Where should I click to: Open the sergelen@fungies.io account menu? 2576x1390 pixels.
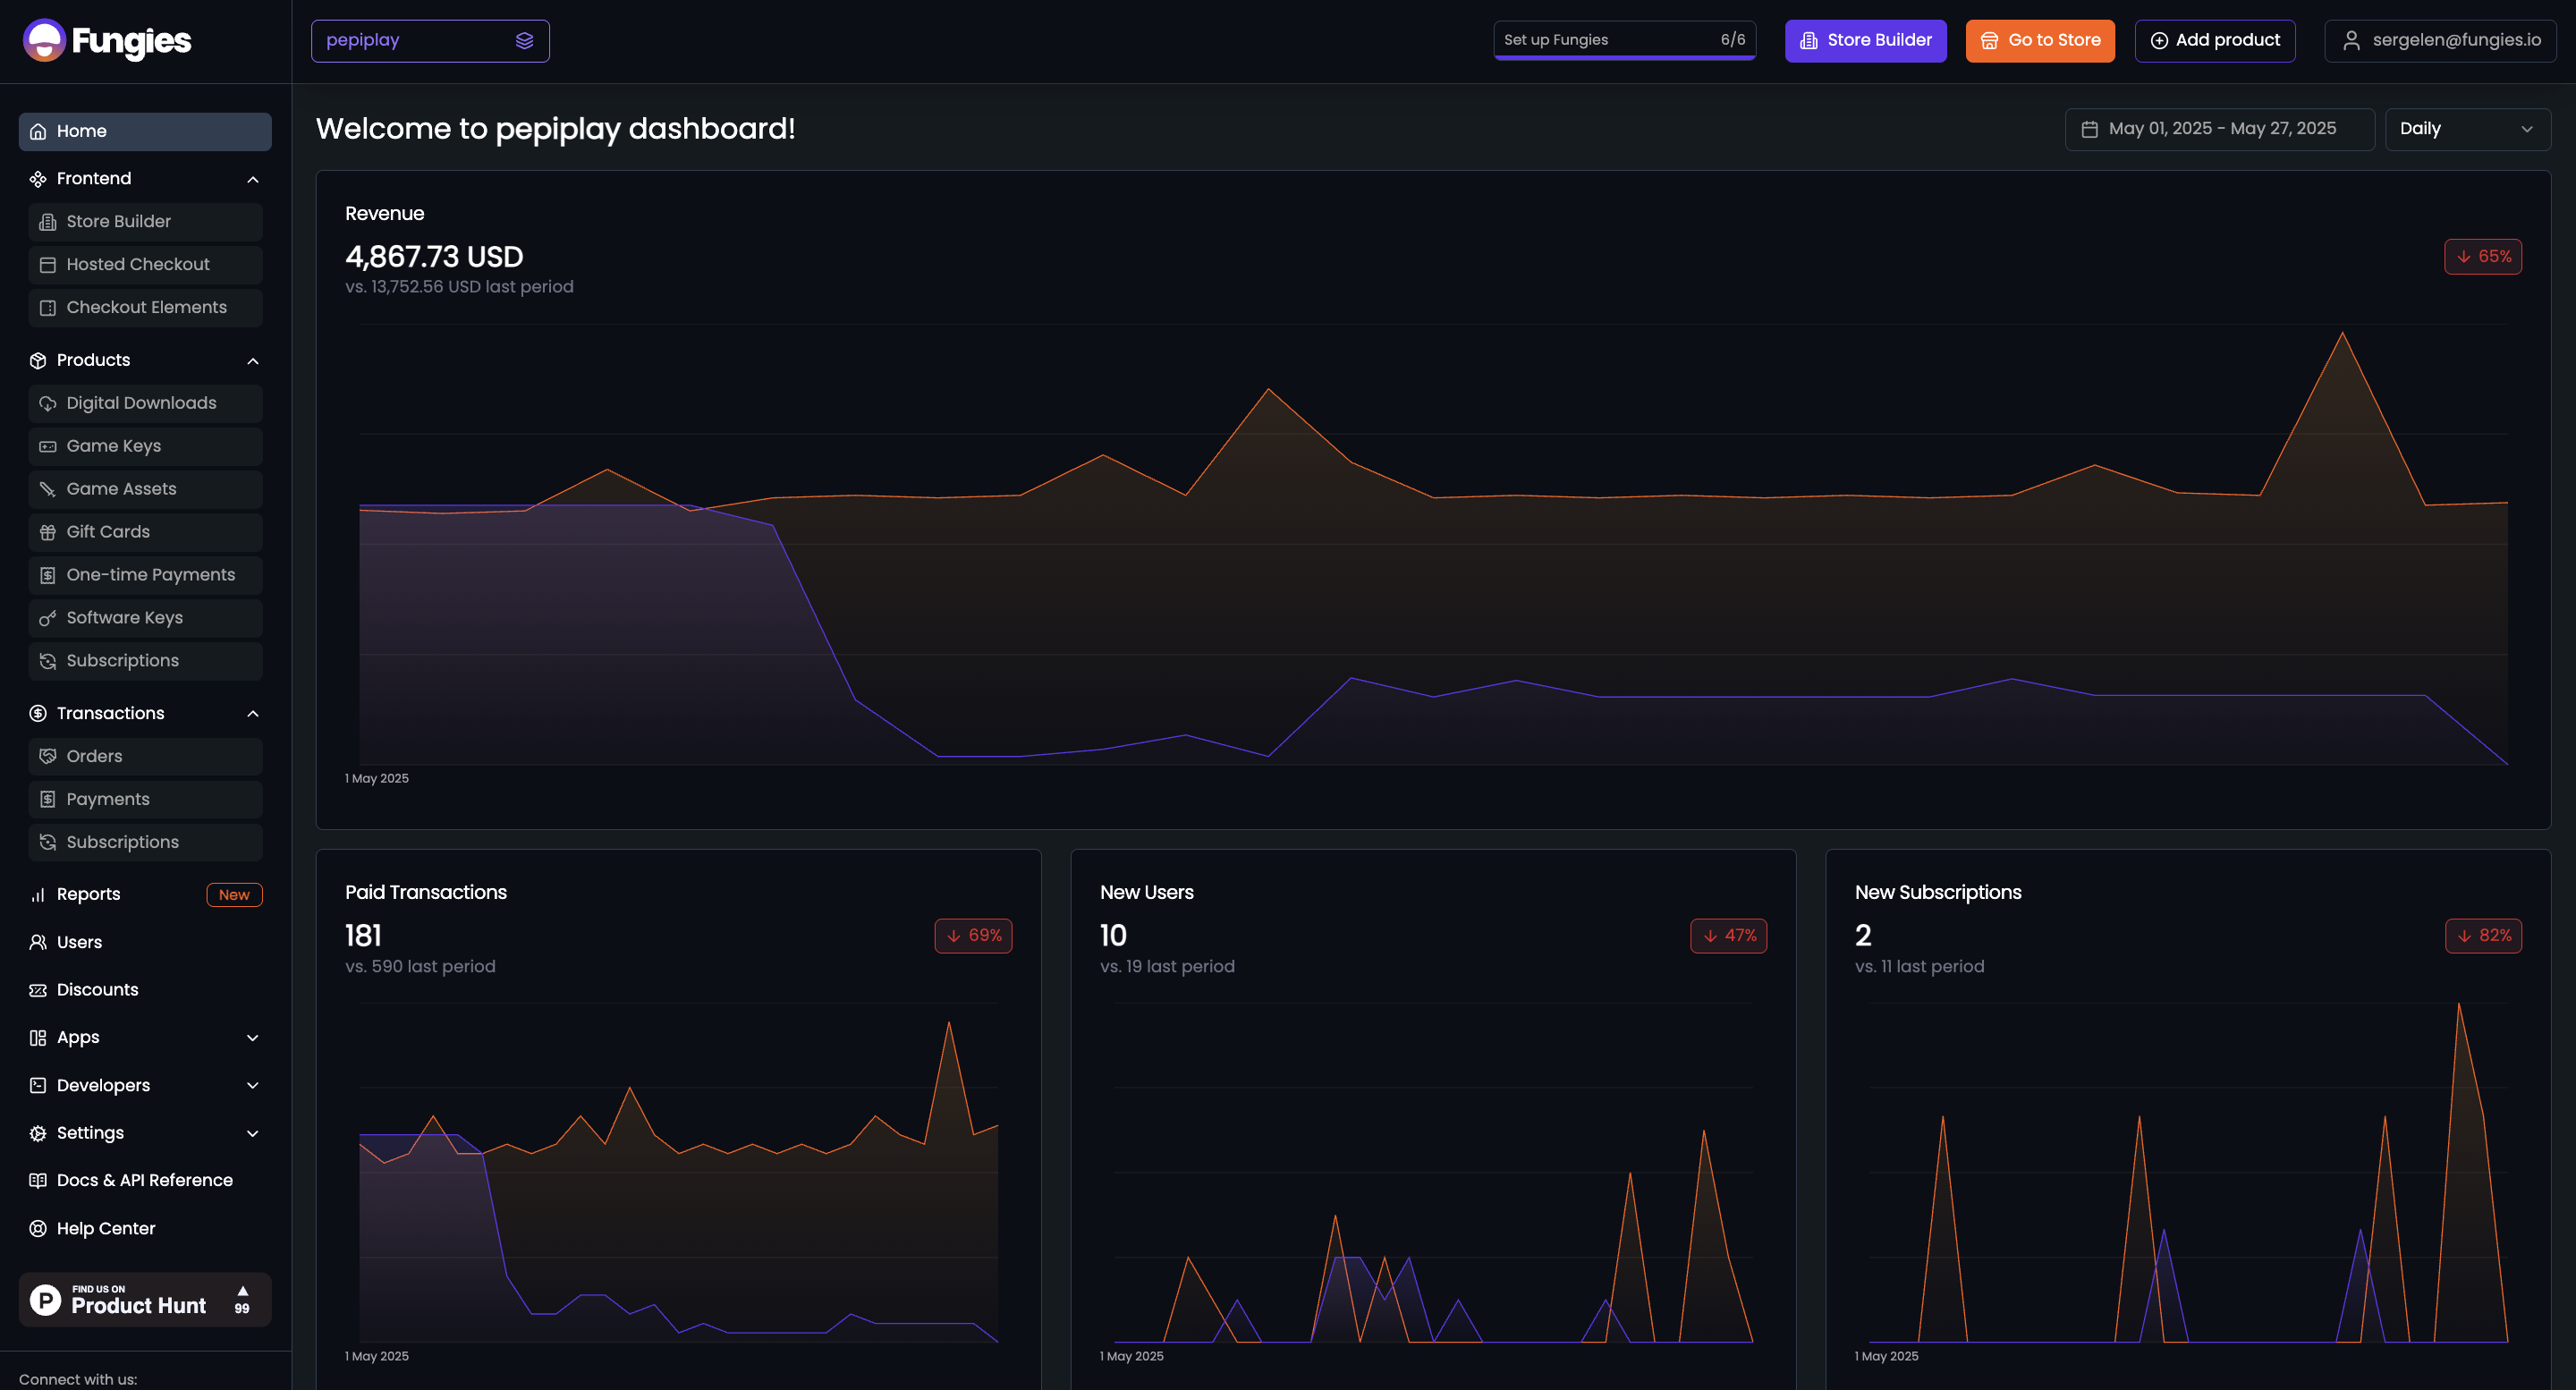click(x=2440, y=41)
